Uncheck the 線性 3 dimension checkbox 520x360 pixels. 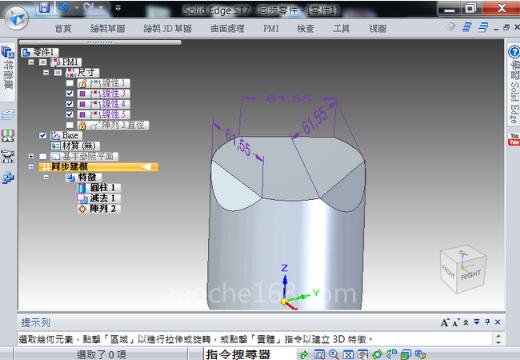tap(69, 93)
